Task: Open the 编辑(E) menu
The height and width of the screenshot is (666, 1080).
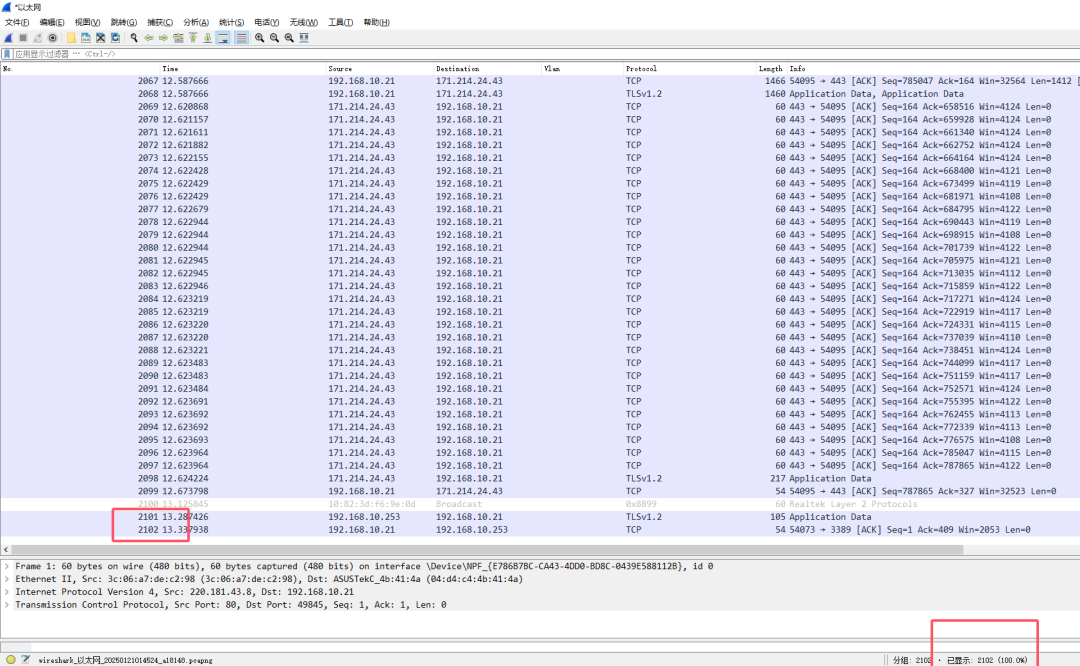Action: (52, 23)
